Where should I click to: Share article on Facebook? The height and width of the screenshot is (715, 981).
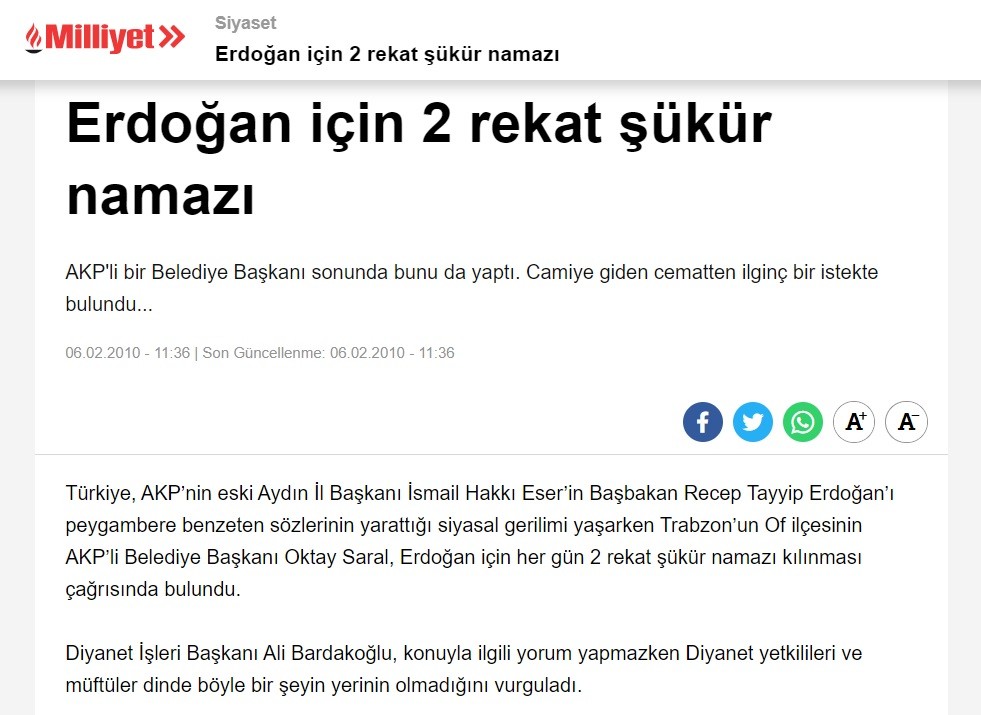pos(703,422)
